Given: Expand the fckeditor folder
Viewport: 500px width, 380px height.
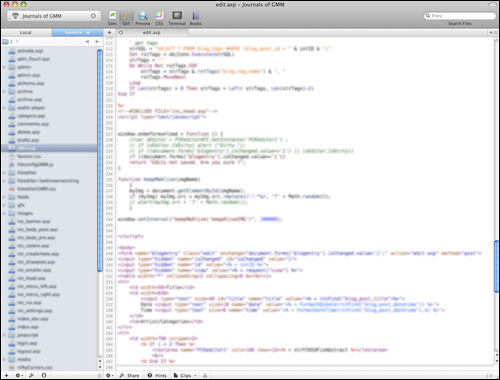Looking at the screenshot, I should pos(4,173).
